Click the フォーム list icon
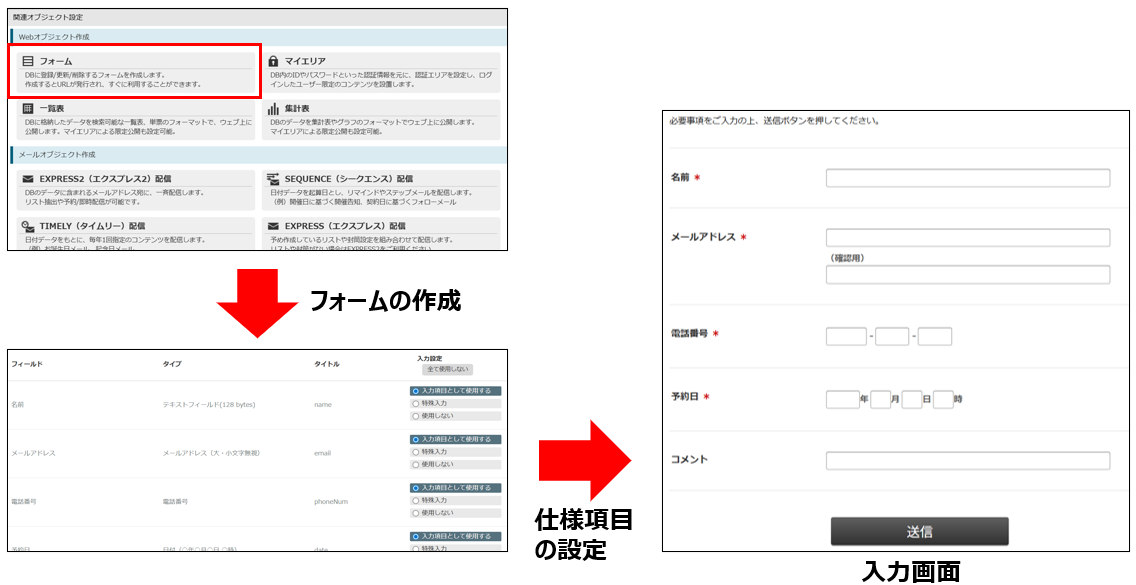Screen dimensions: 1136x585 coord(28,61)
